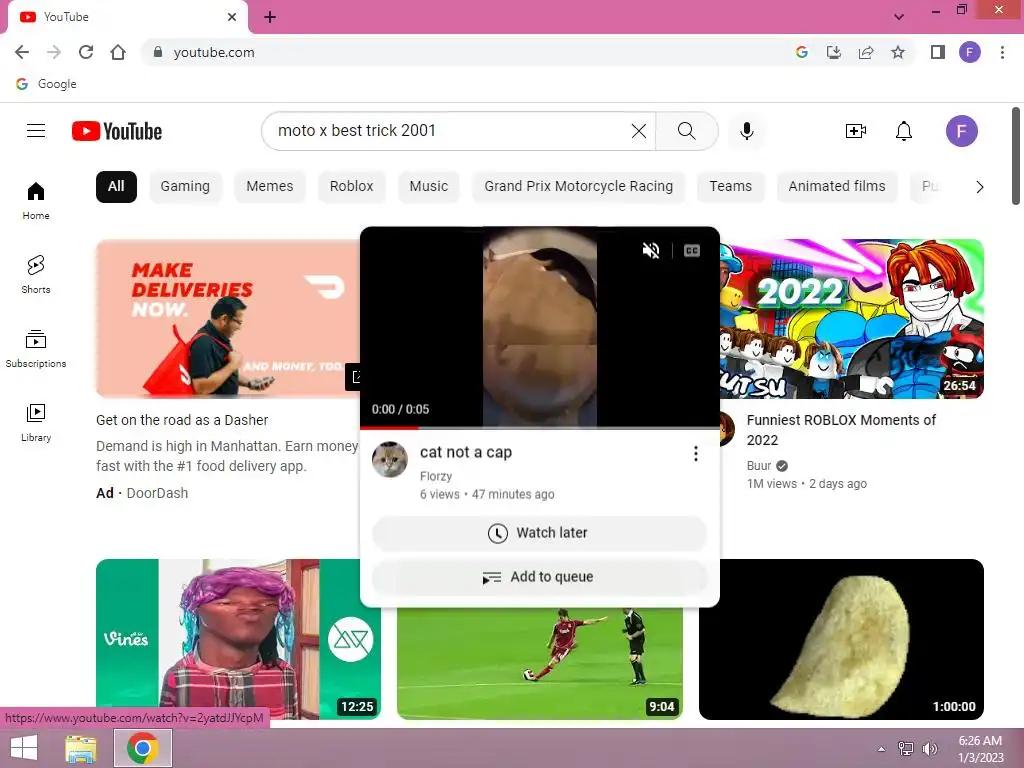
Task: Open the Chrome three-dot menu
Action: pos(1002,52)
